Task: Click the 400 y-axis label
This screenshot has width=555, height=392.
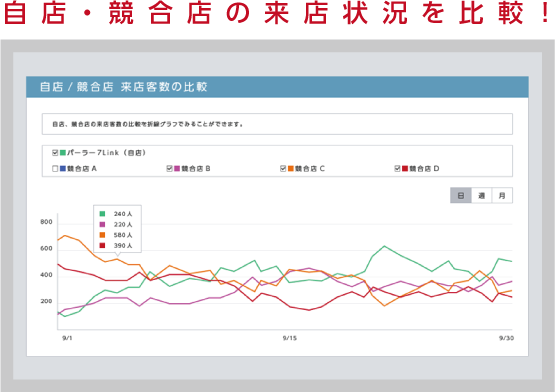Action: point(46,275)
